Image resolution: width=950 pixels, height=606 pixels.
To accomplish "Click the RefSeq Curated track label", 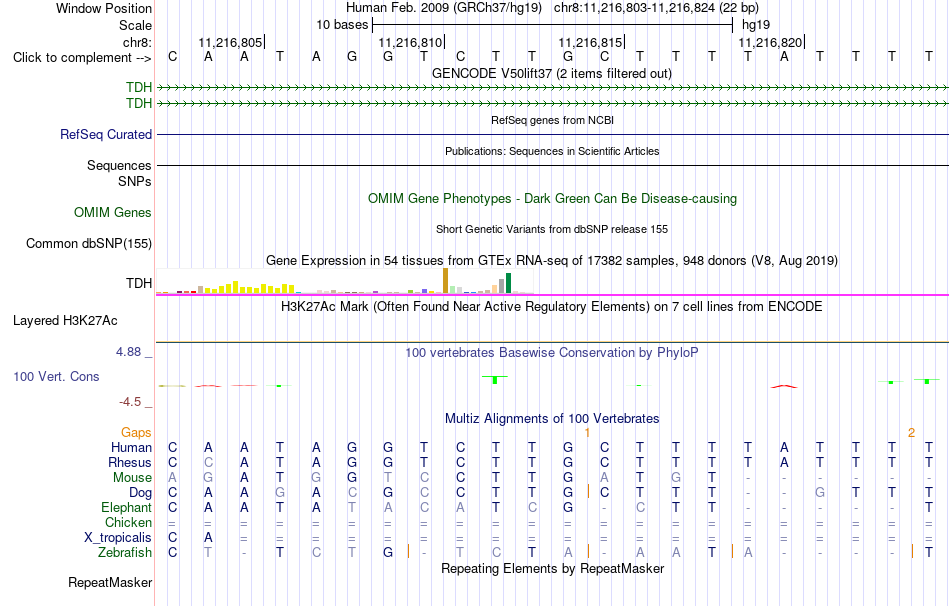I will coord(106,135).
